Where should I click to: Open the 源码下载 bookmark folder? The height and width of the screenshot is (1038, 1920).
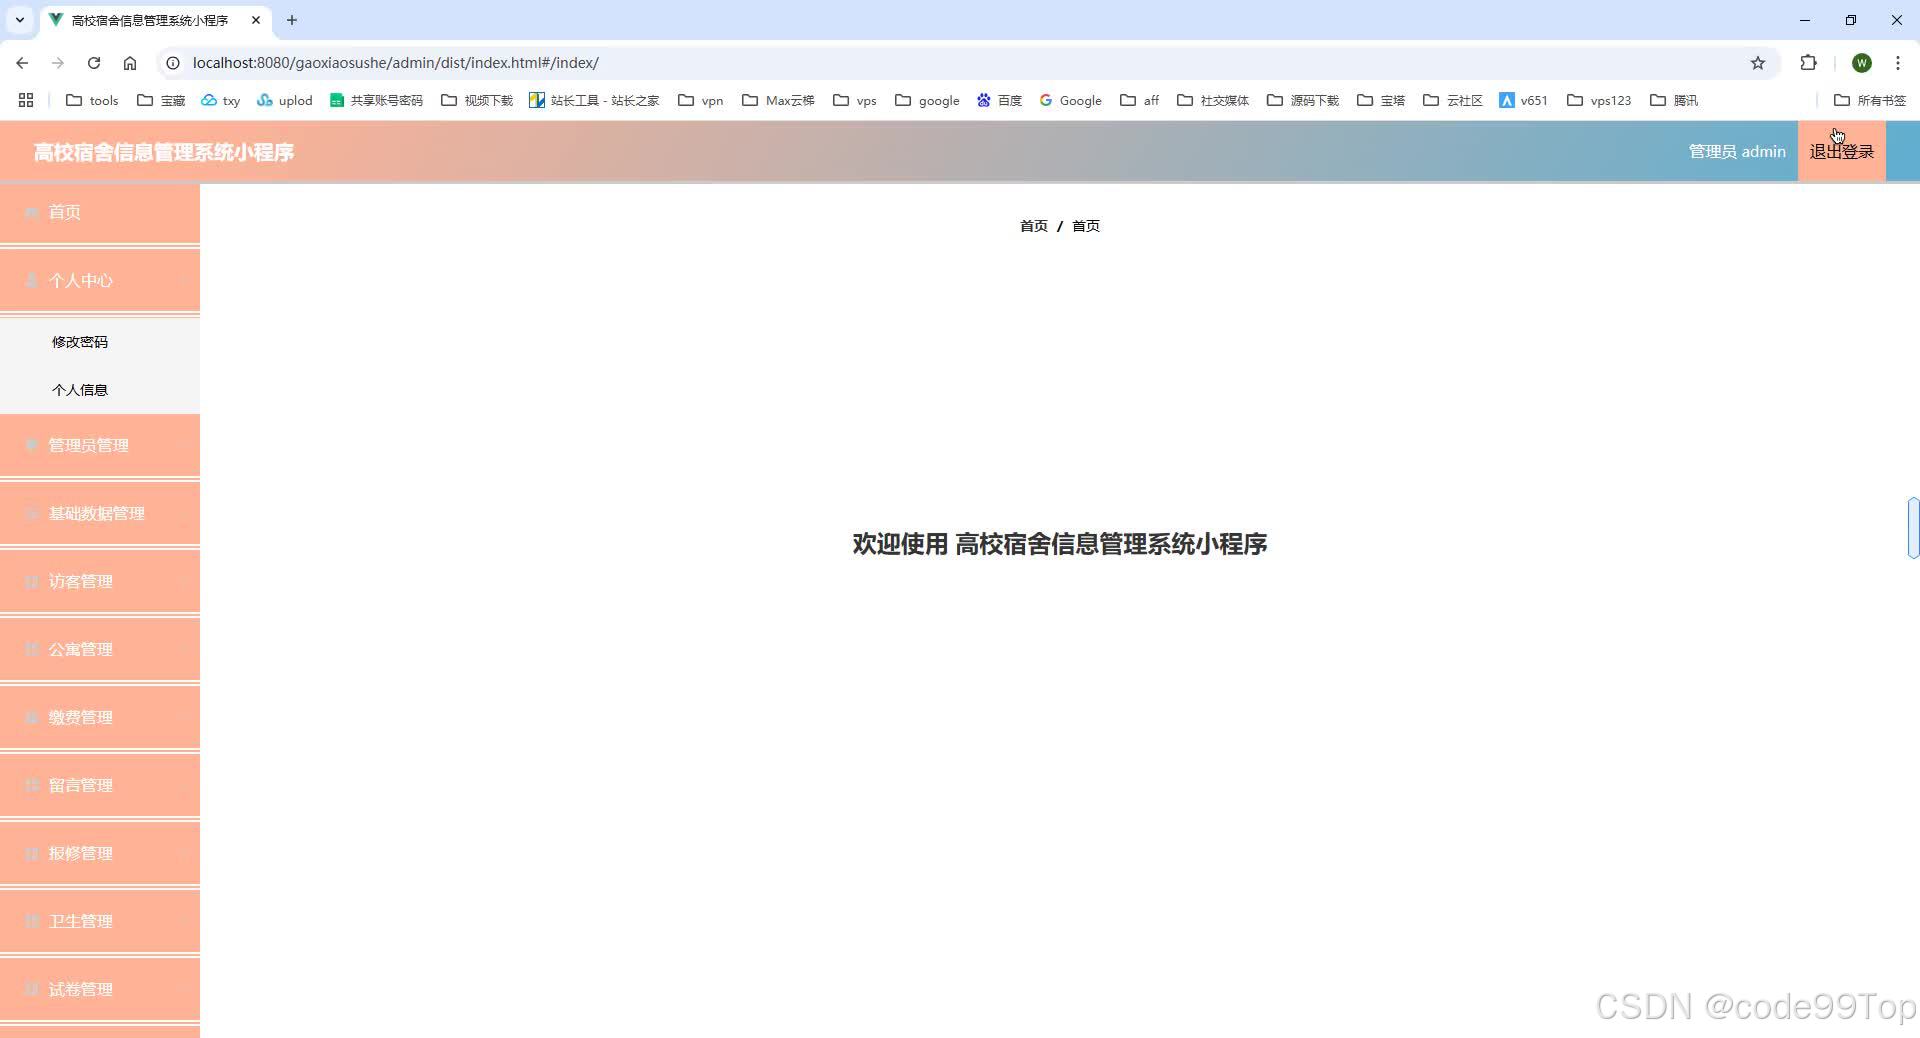pos(1303,100)
